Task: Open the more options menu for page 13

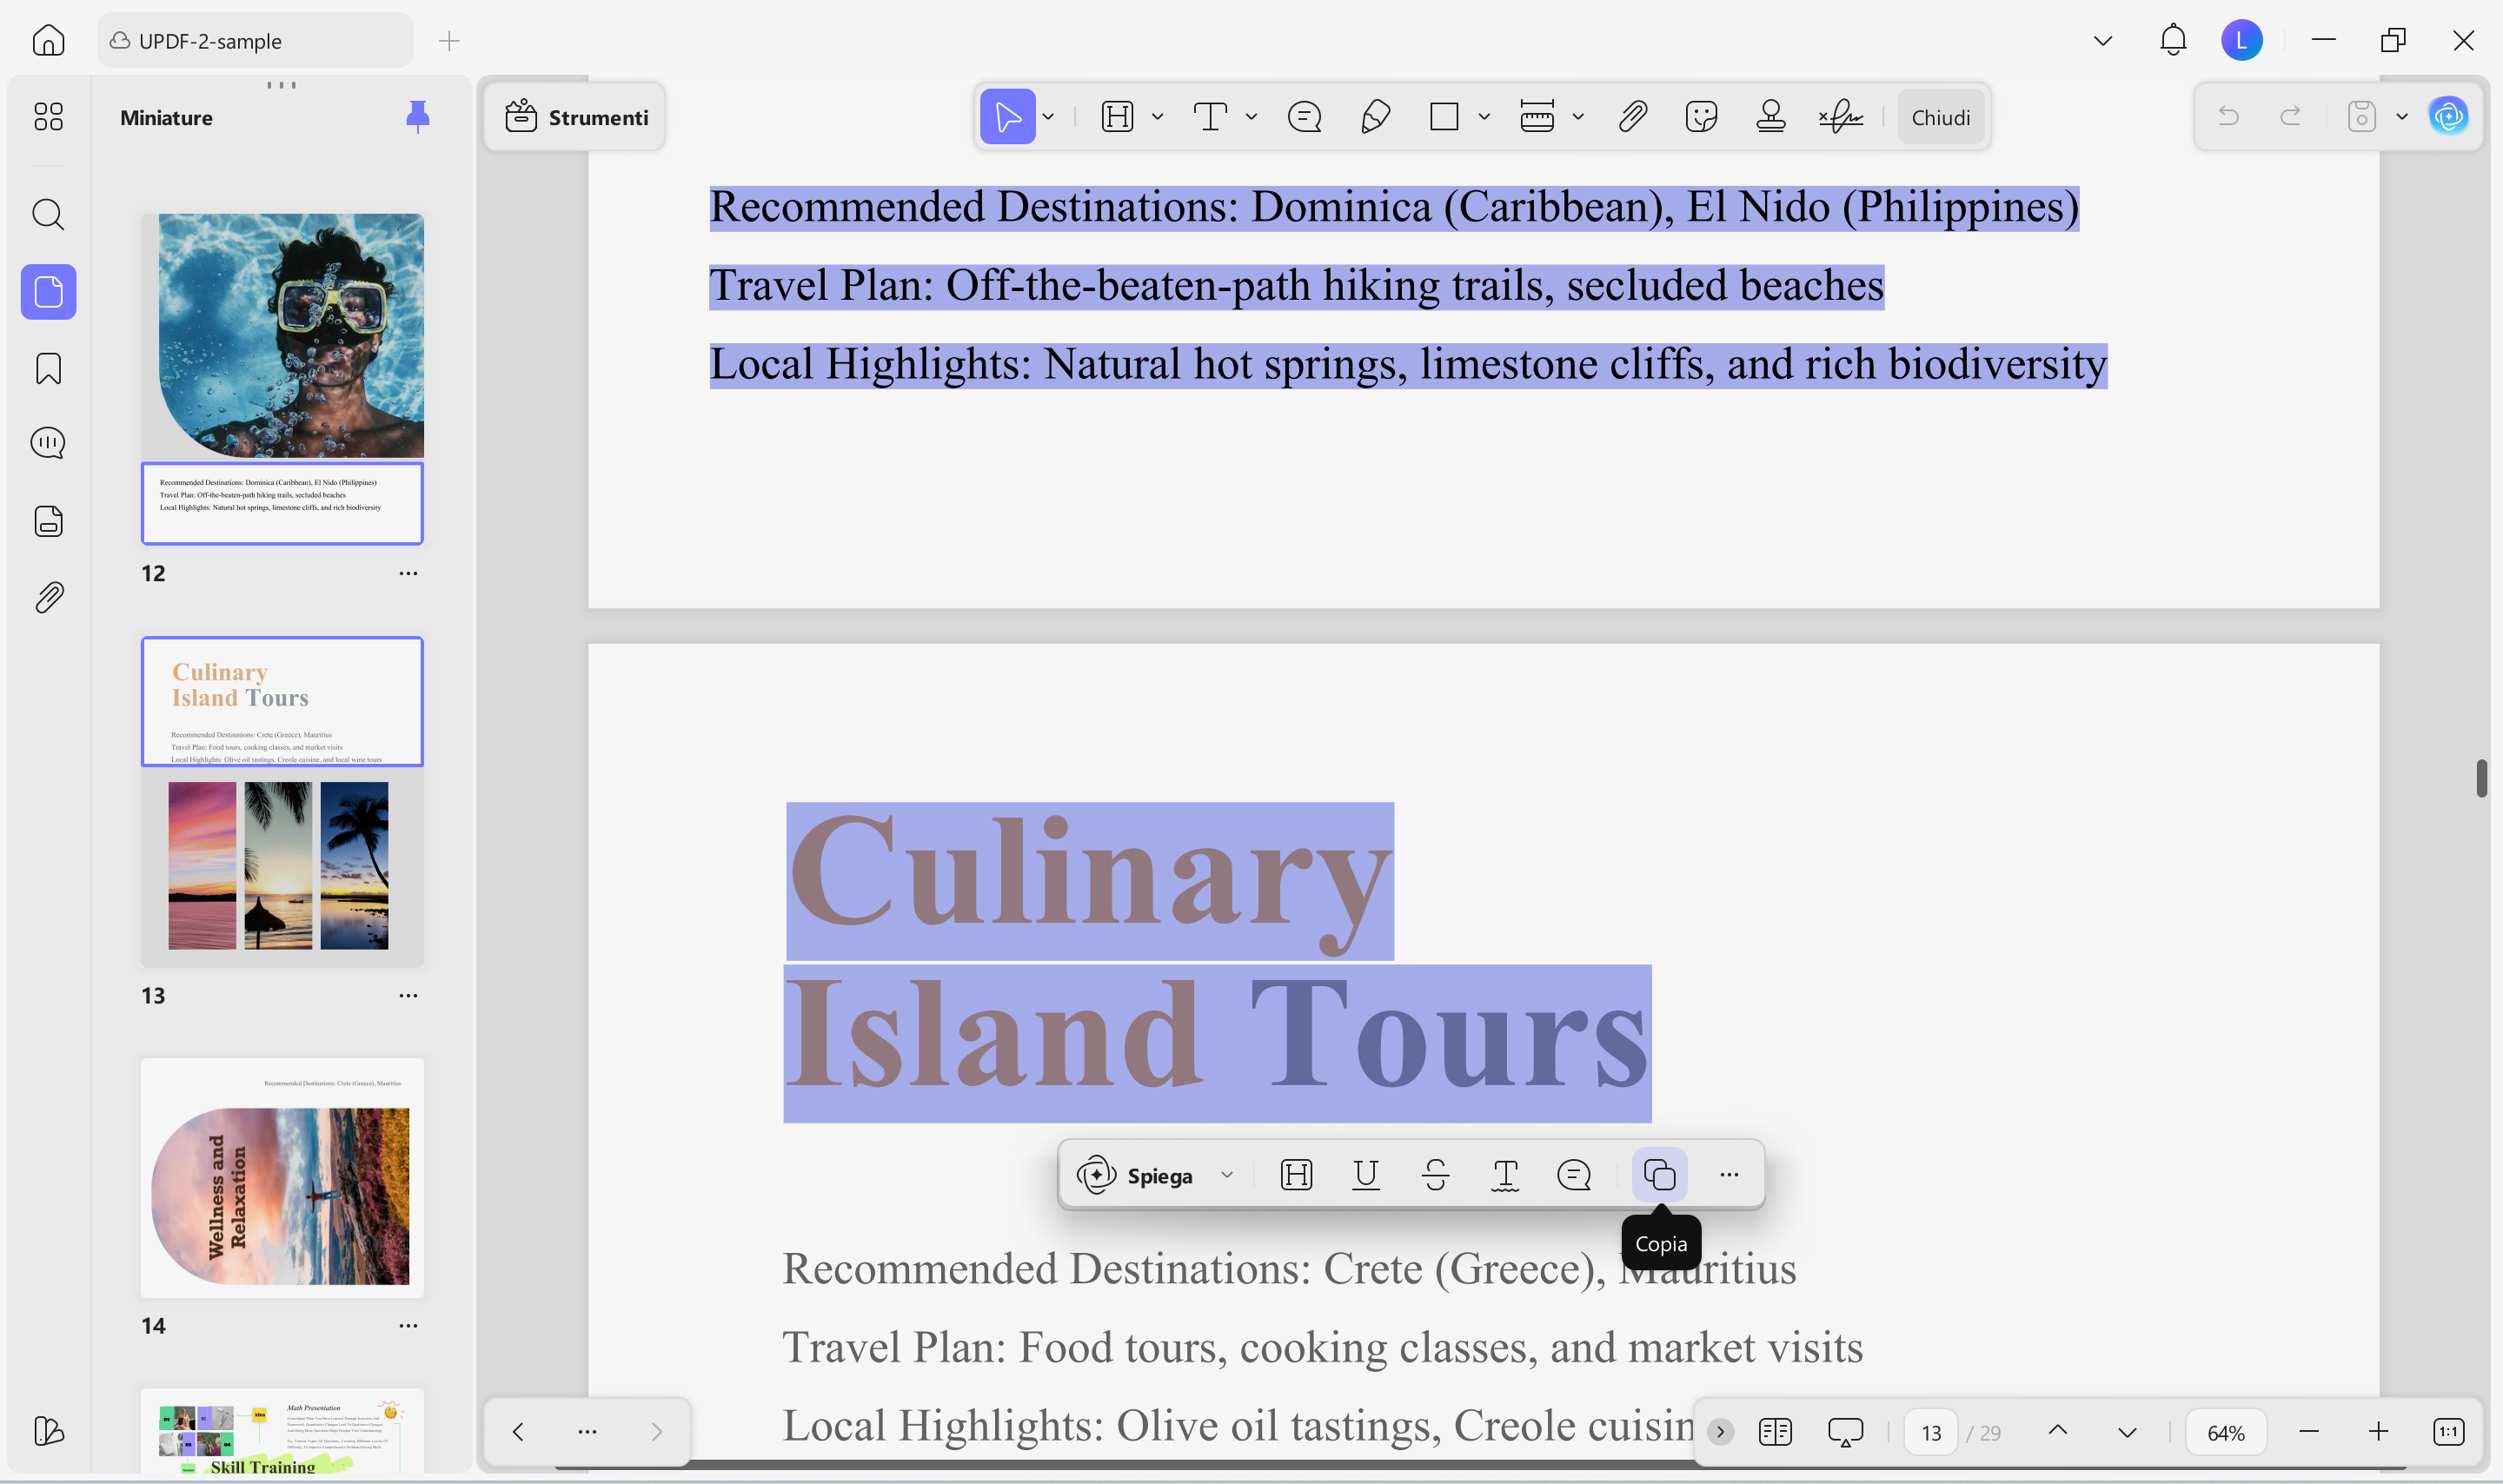Action: pyautogui.click(x=408, y=995)
